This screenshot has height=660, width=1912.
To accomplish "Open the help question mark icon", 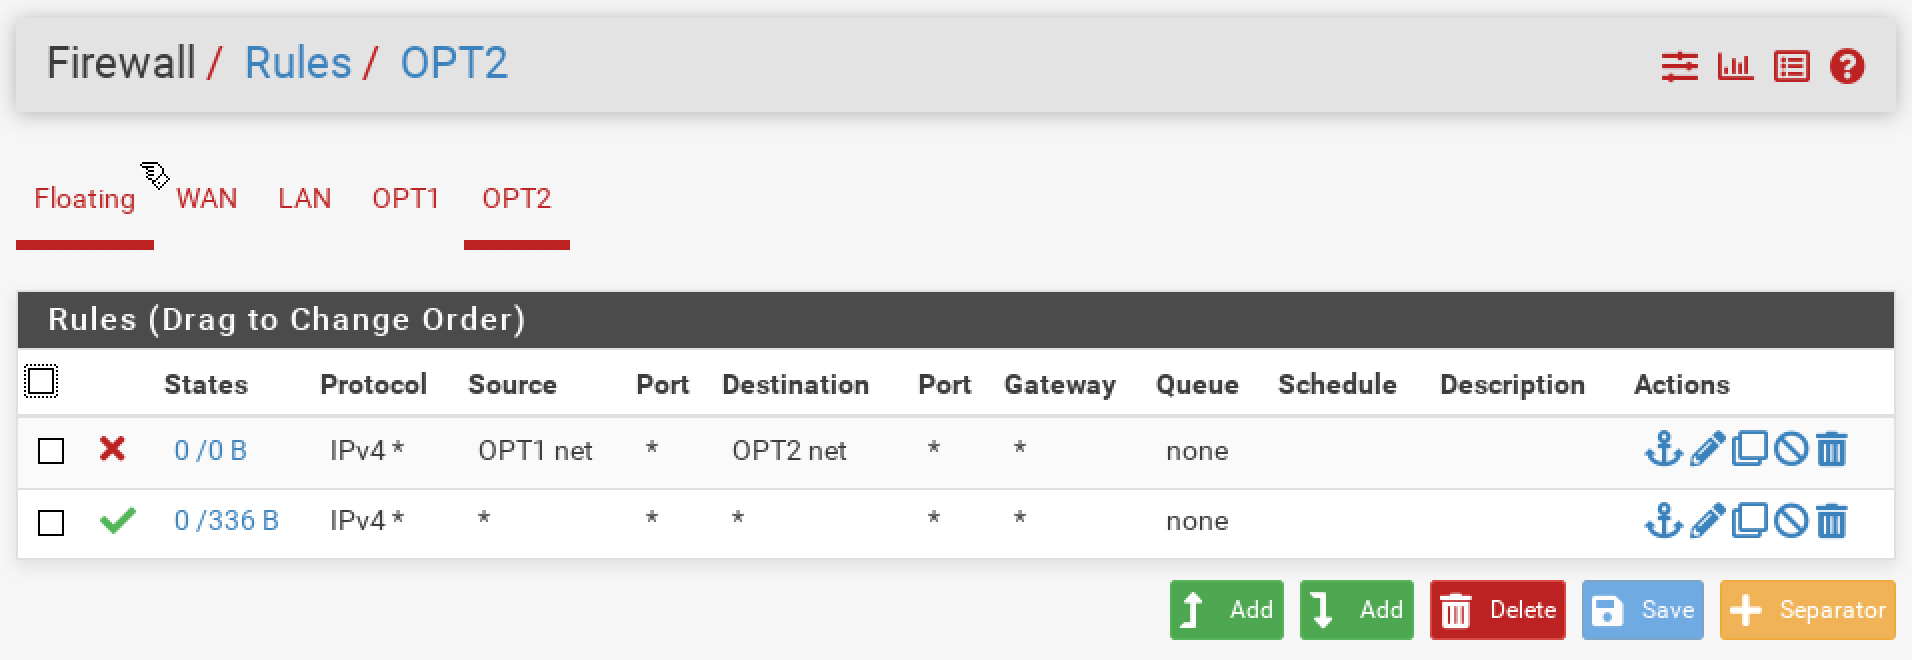I will [x=1847, y=67].
